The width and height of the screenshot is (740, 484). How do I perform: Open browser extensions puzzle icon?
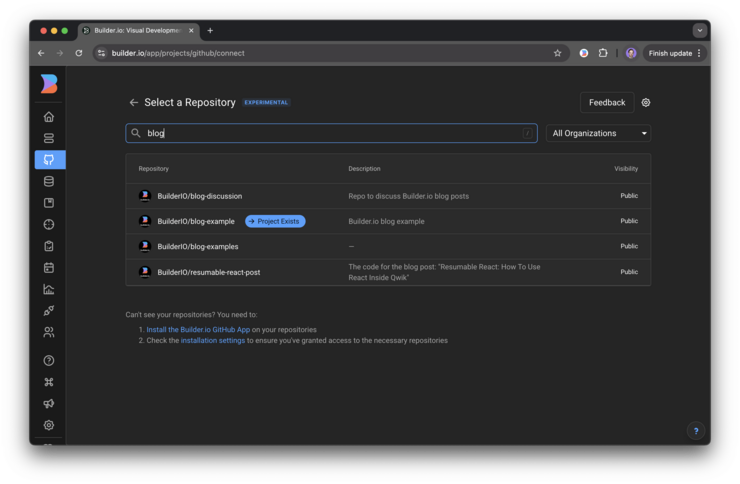[x=603, y=53]
